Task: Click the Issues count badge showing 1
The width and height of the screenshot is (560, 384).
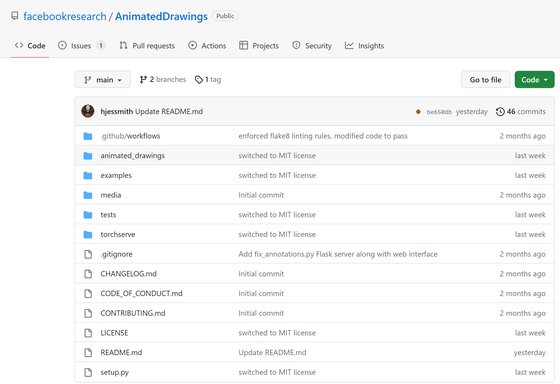Action: [x=101, y=46]
